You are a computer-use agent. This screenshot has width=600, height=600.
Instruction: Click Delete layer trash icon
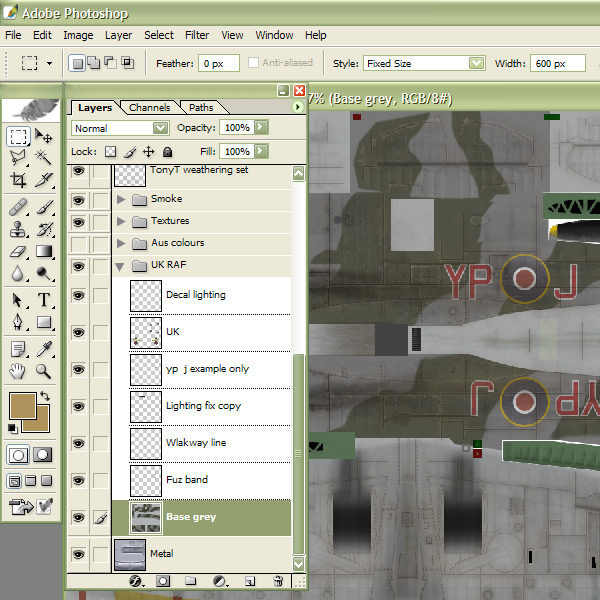278,581
